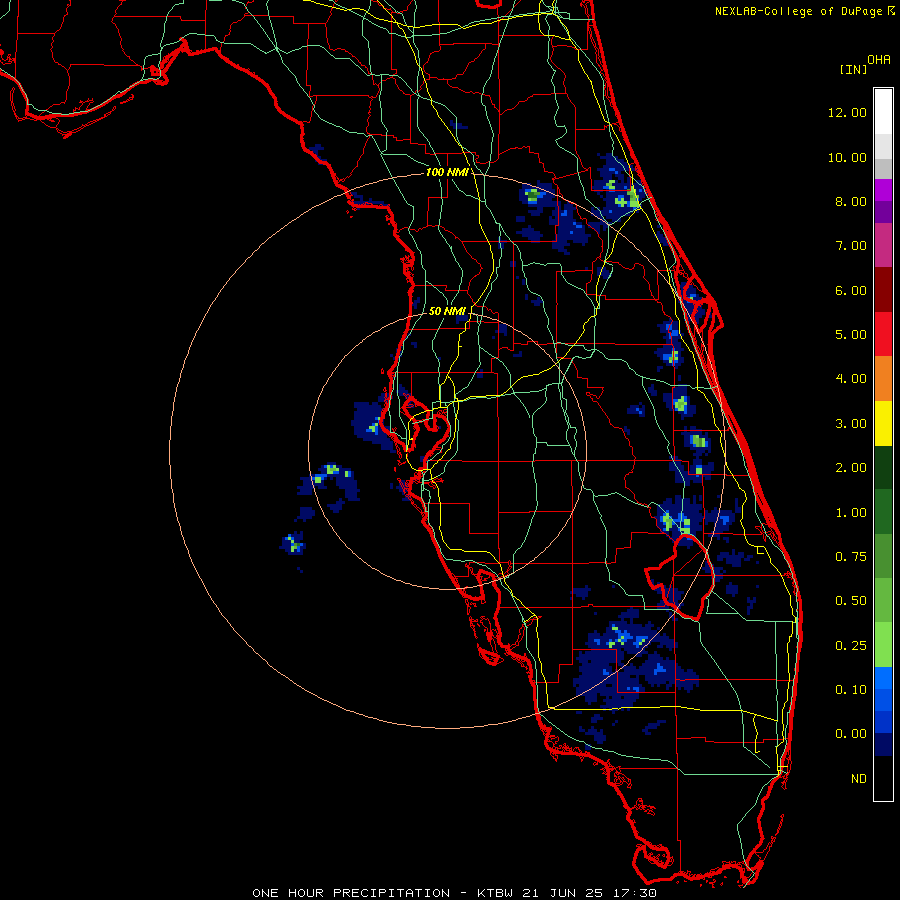The width and height of the screenshot is (900, 900).
Task: Pick the bright red 5.00 legend swatch
Action: click(883, 334)
